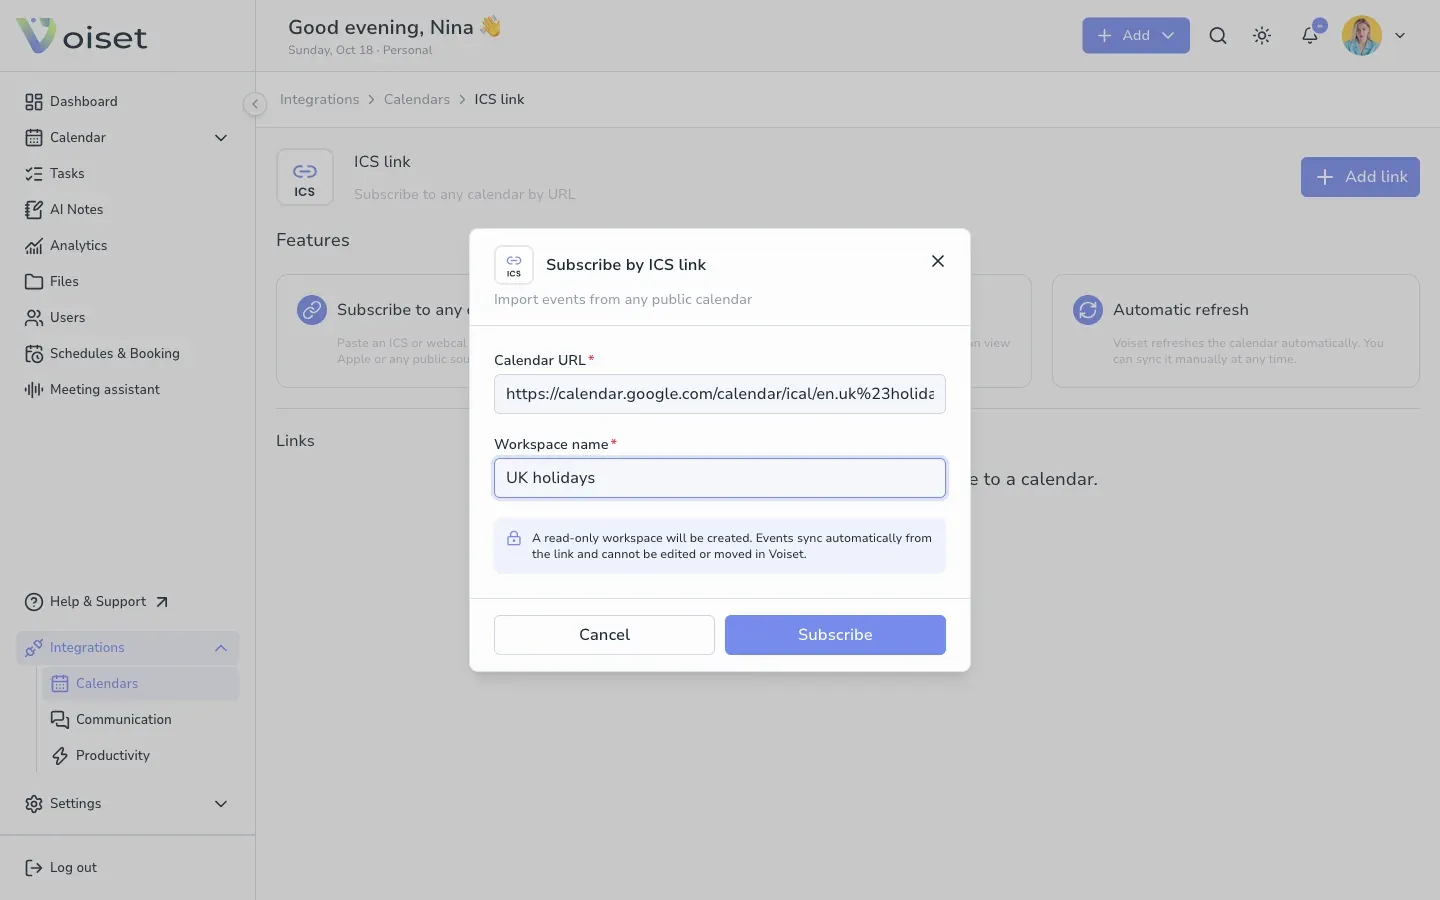Screen dimensions: 1440x900
Task: Open the search magnifier icon
Action: point(1217,36)
